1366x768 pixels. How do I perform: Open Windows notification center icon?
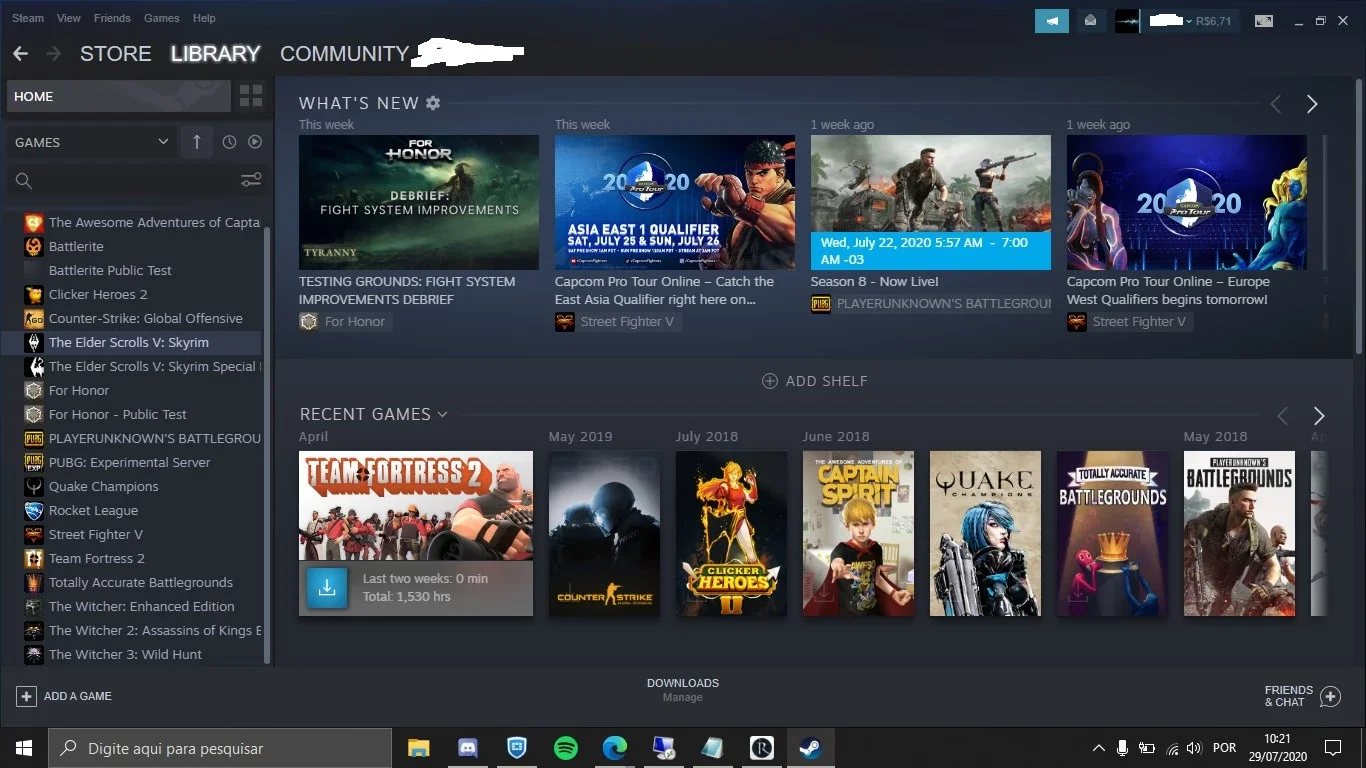pyautogui.click(x=1332, y=748)
